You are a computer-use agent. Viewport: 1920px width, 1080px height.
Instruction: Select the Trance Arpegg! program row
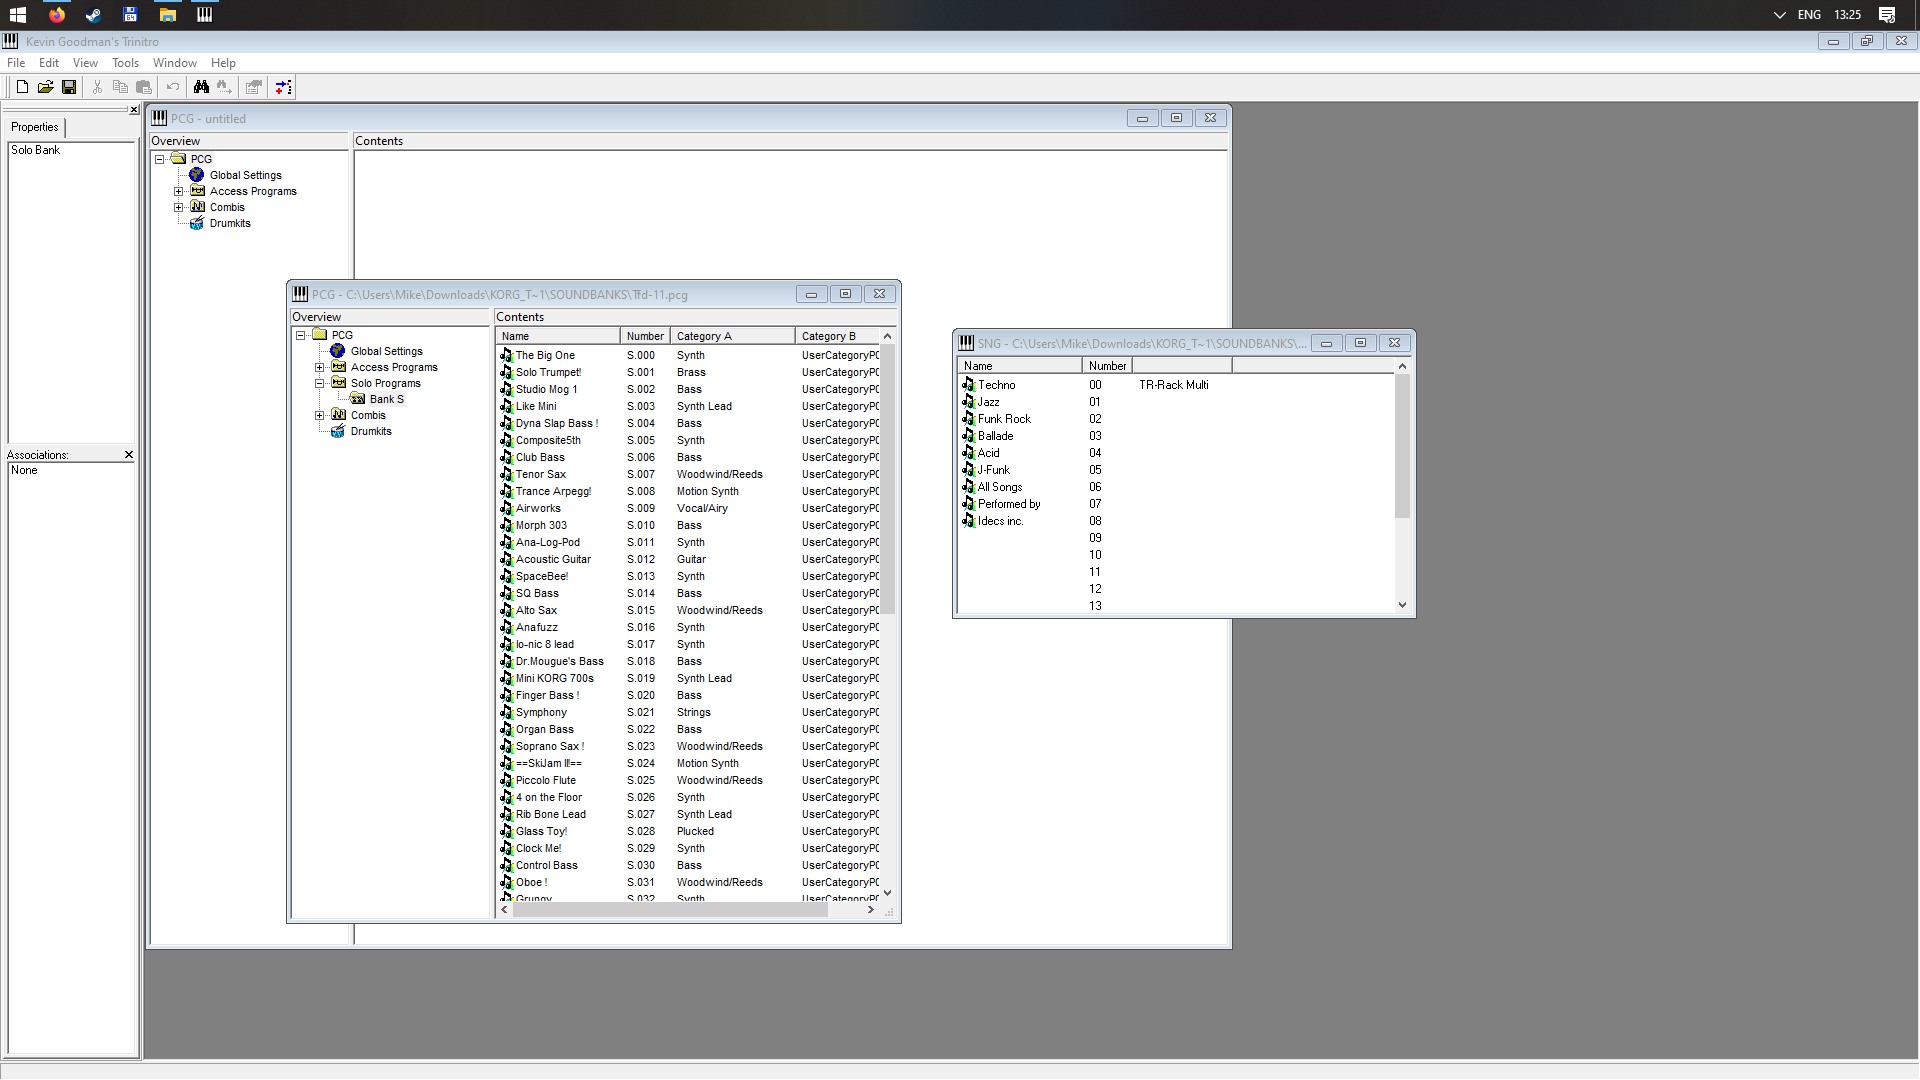point(553,491)
